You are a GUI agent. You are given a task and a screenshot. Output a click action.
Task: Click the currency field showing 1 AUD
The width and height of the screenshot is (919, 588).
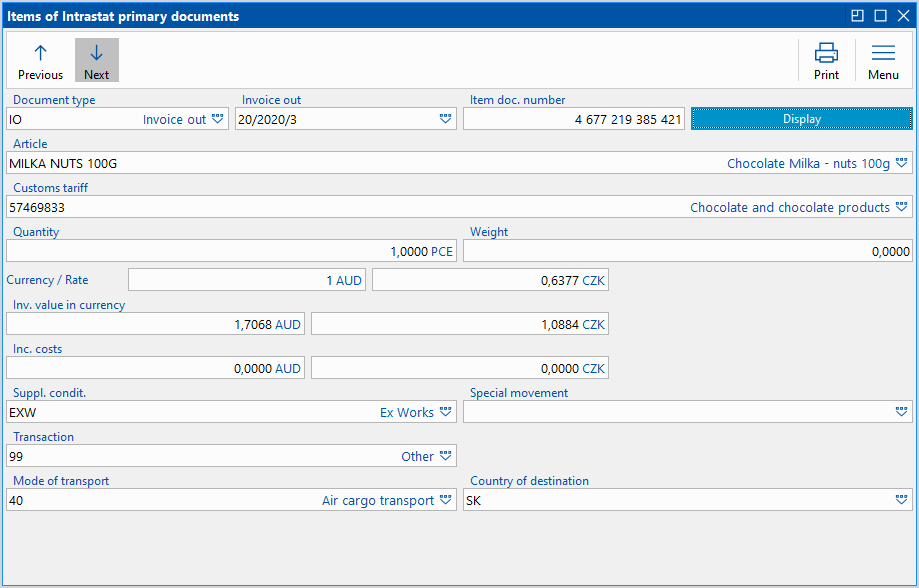click(x=247, y=280)
